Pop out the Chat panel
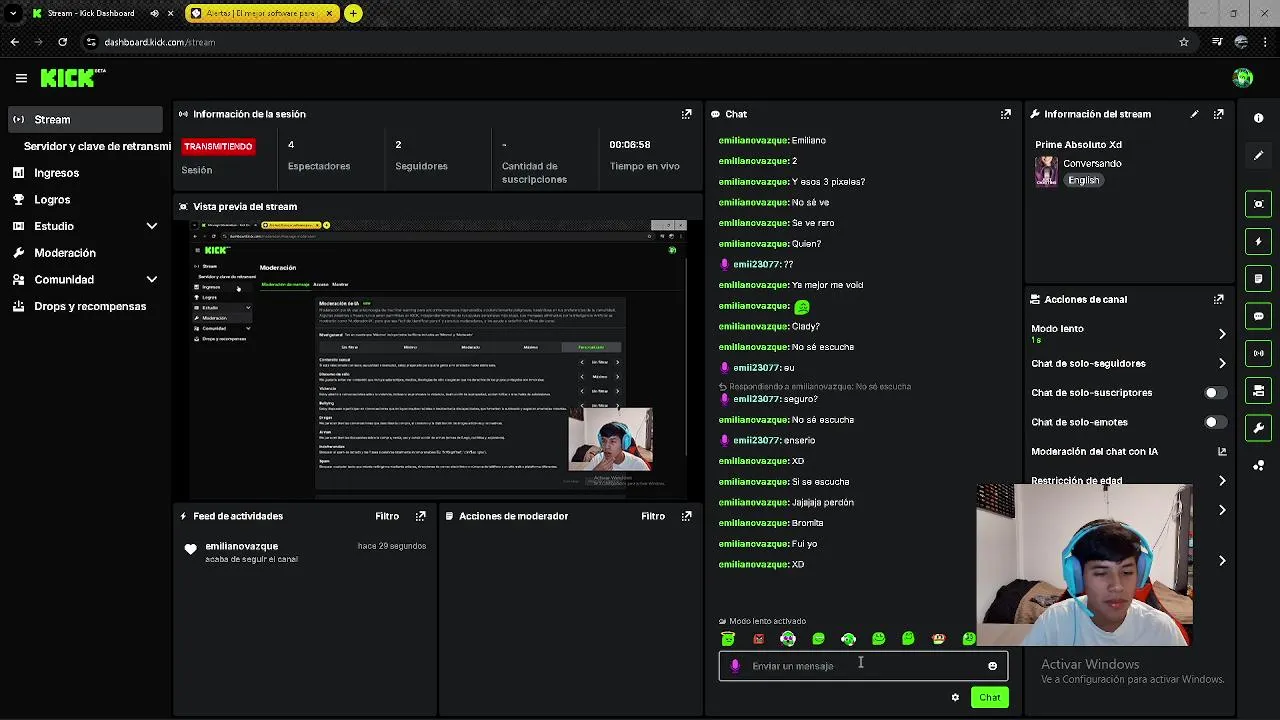 click(1005, 114)
